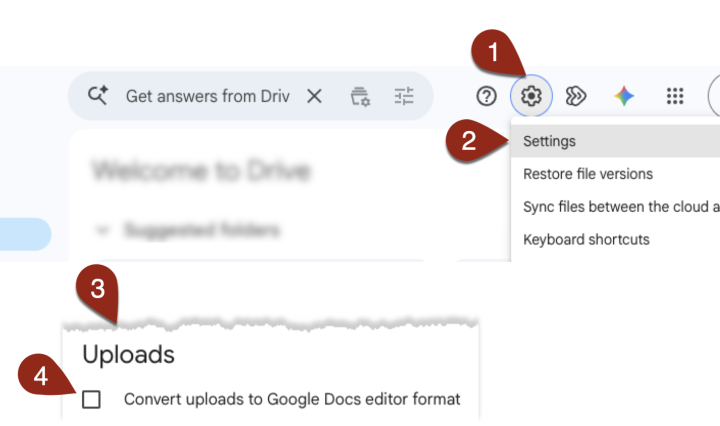Screen dimensions: 720x426
Task: Click the folder-with-gear search option icon
Action: tap(360, 96)
